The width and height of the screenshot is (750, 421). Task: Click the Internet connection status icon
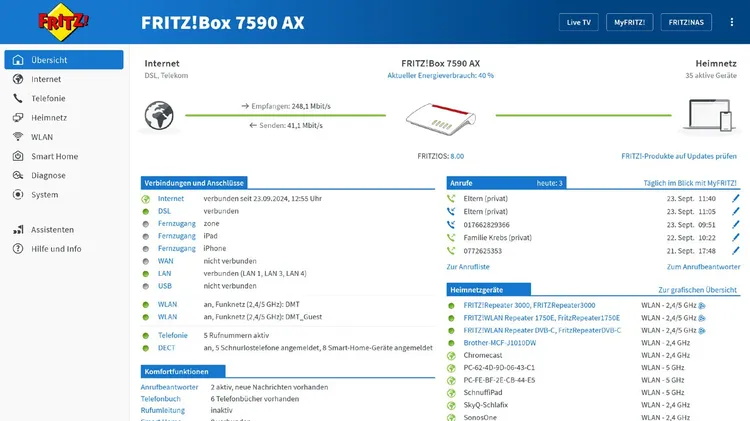(145, 199)
